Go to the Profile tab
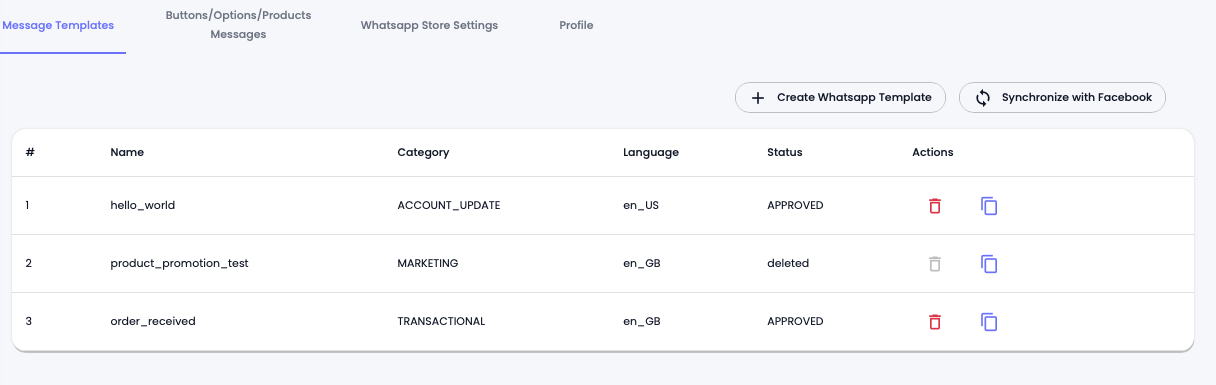The height and width of the screenshot is (385, 1216). coord(576,25)
